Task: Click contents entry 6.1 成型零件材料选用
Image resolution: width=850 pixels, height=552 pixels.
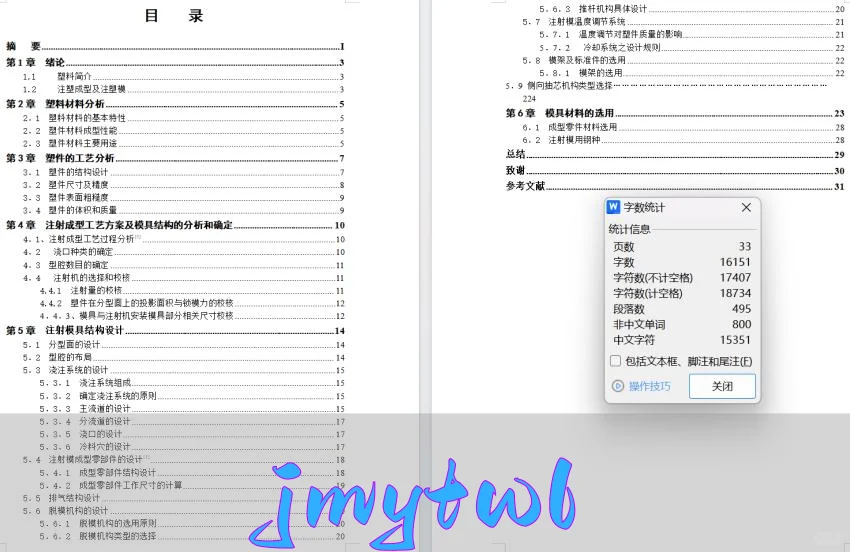Action: (x=683, y=127)
